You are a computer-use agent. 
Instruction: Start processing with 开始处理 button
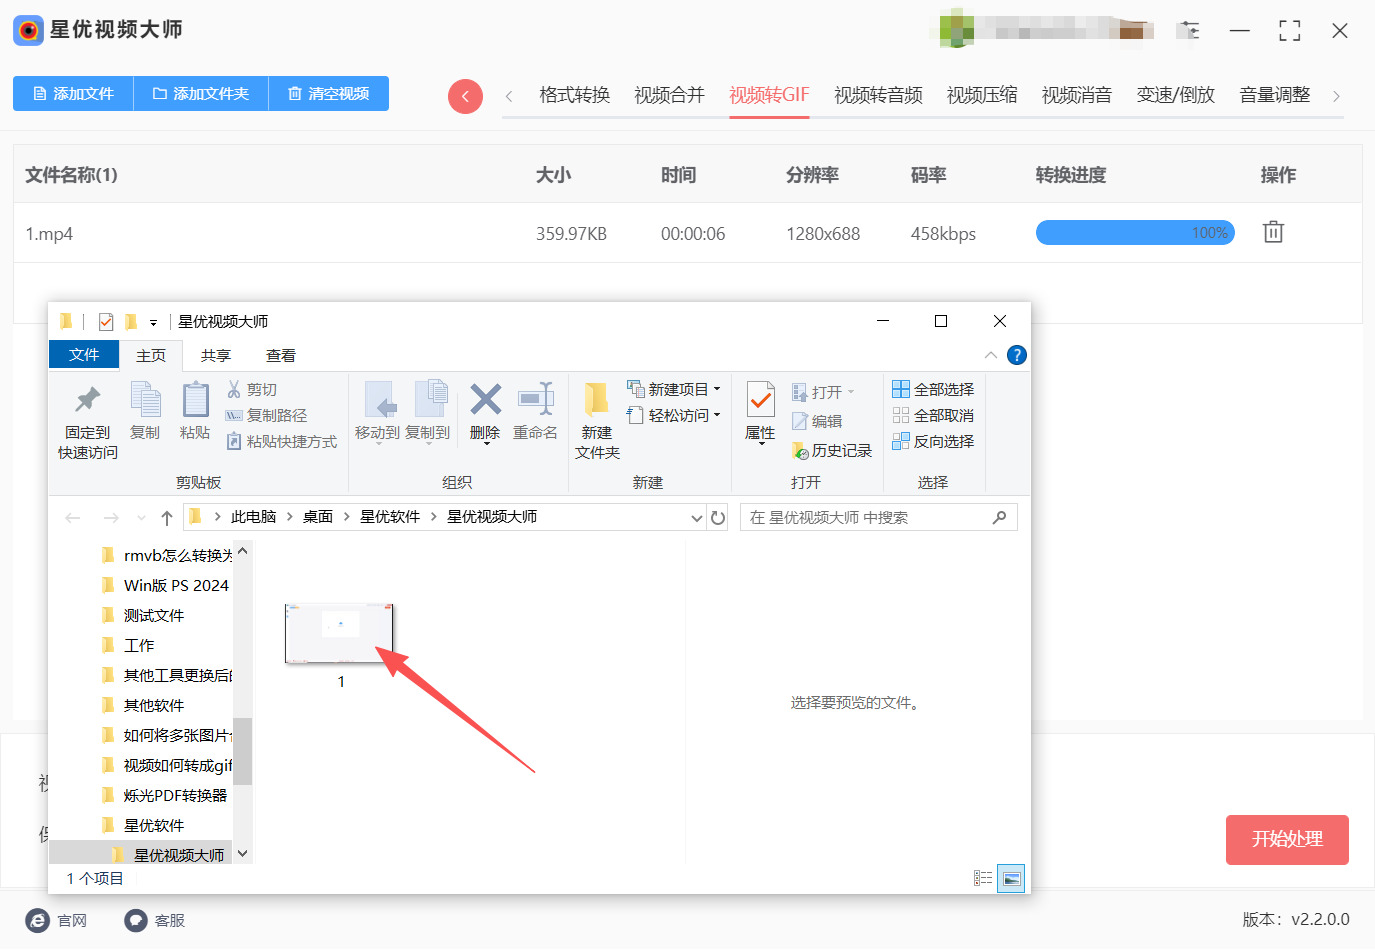click(x=1287, y=839)
